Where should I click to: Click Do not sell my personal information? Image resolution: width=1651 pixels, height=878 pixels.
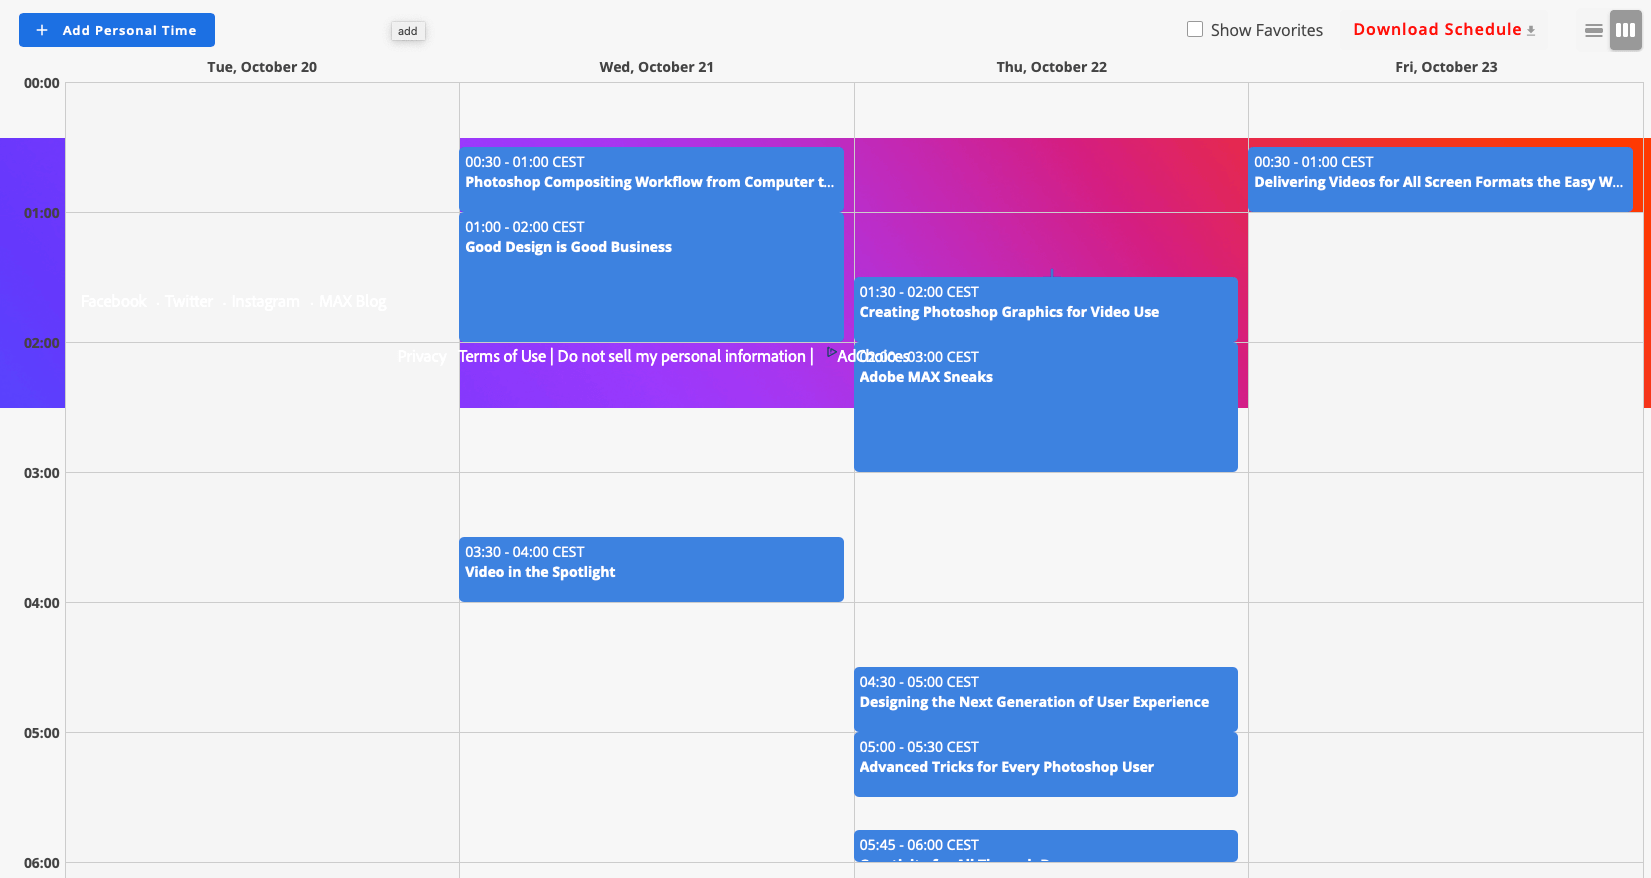coord(681,356)
